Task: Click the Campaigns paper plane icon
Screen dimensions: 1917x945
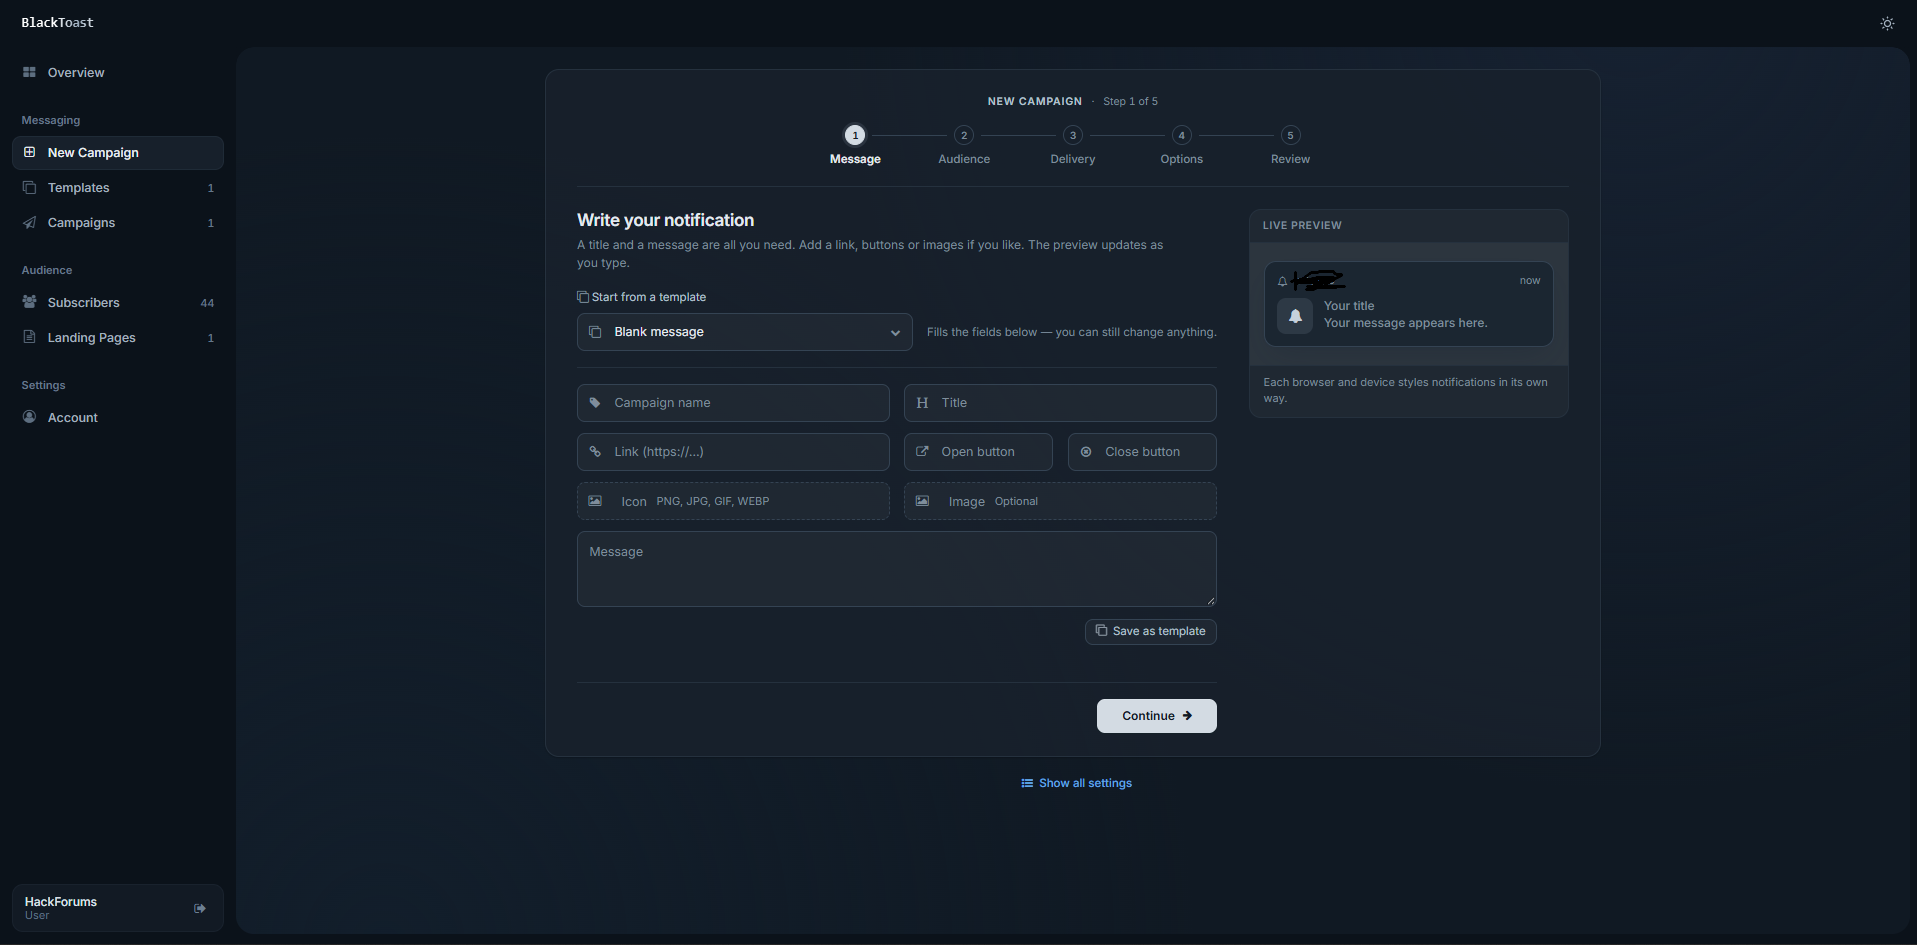Action: (29, 222)
